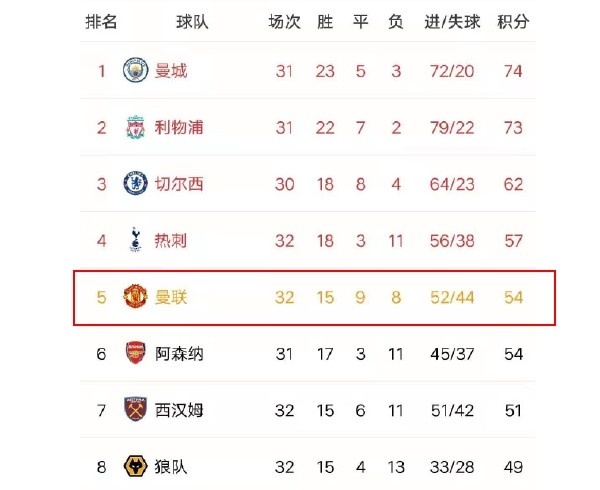Click the Tottenham cockerel crest
600x490 pixels.
(135, 239)
